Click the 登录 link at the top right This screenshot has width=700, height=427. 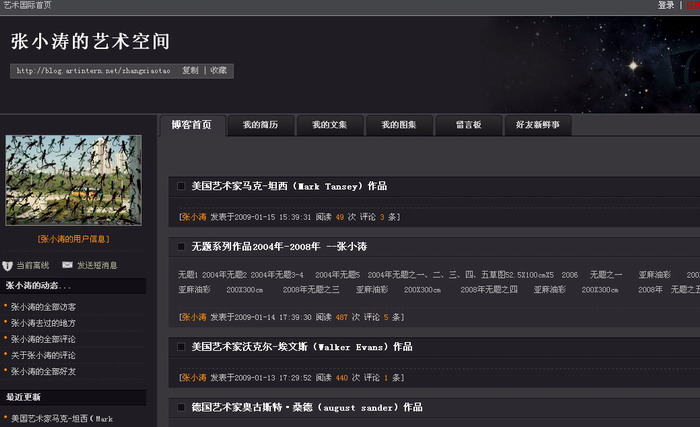tap(666, 5)
